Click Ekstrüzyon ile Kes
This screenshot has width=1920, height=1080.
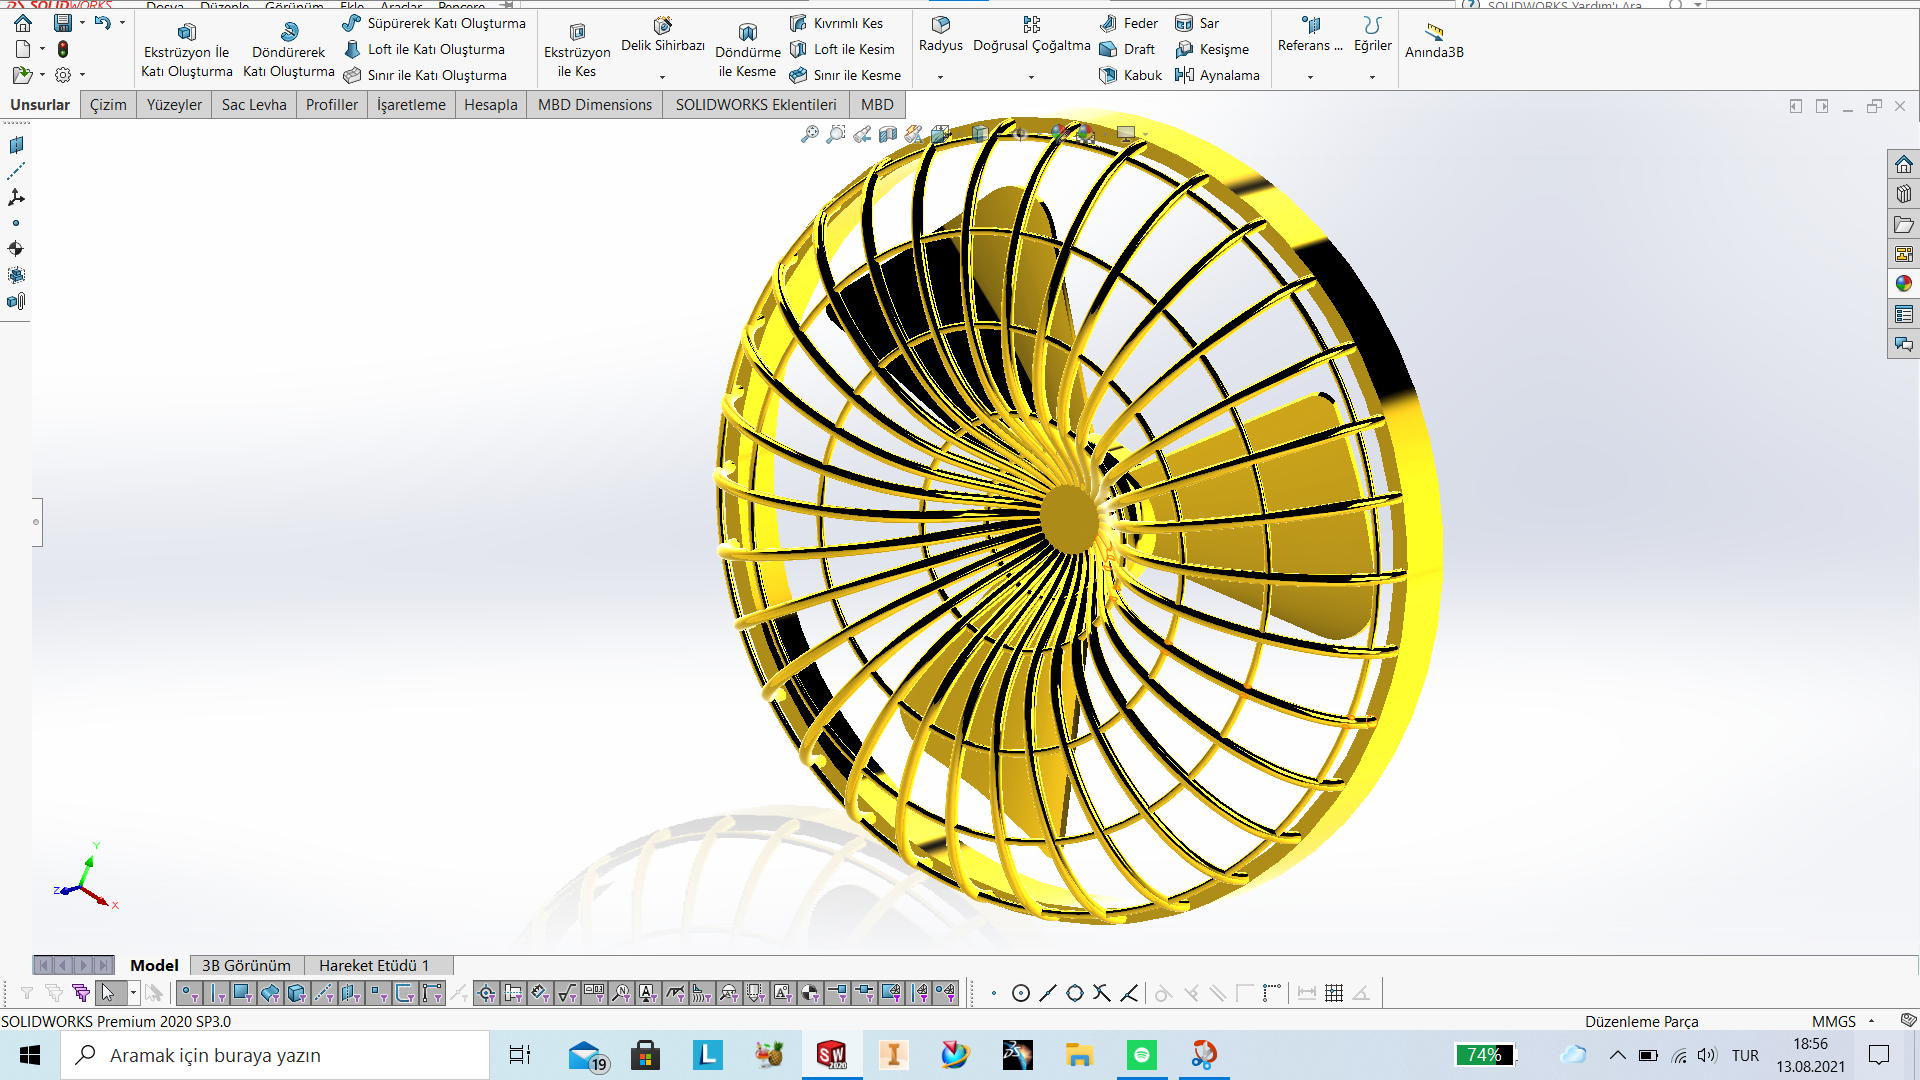(x=577, y=50)
